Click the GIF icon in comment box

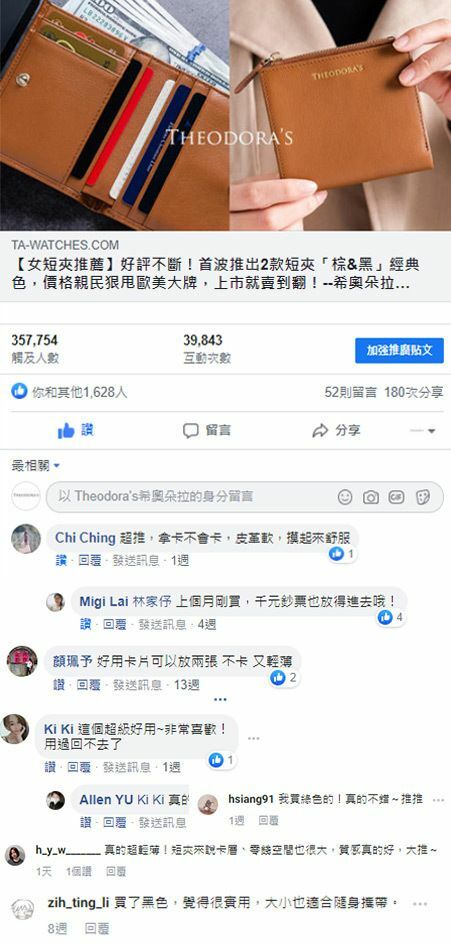pos(397,497)
